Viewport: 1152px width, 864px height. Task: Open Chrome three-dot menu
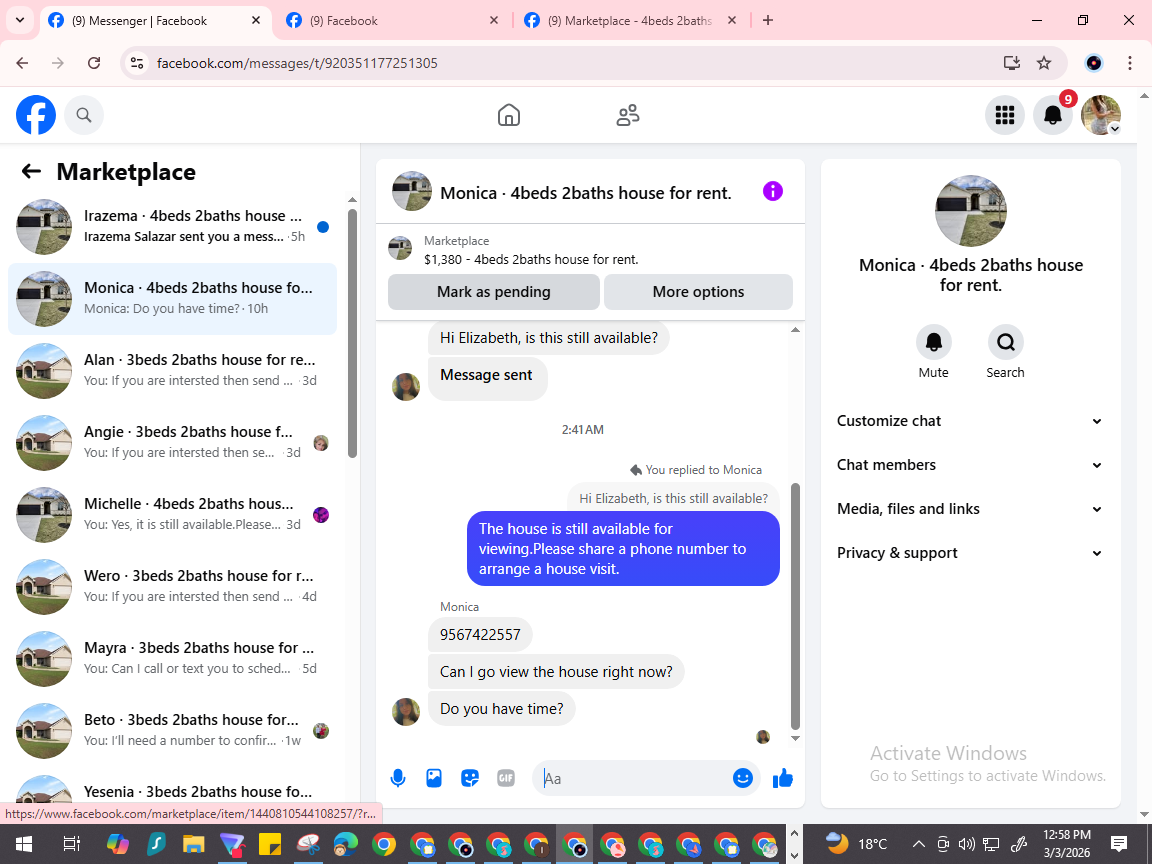1130,63
